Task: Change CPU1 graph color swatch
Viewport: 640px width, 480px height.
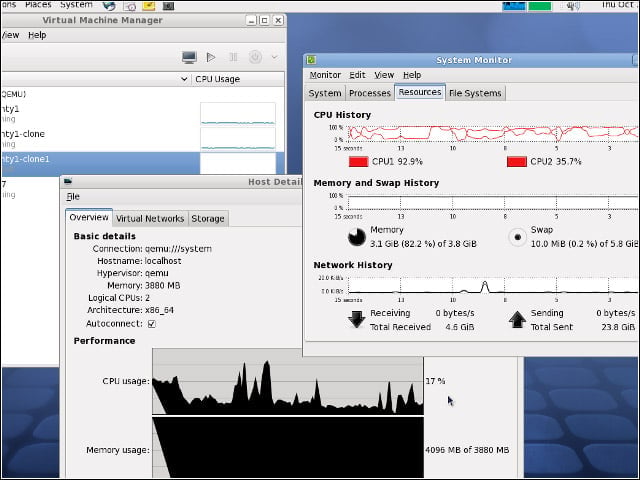Action: [358, 162]
